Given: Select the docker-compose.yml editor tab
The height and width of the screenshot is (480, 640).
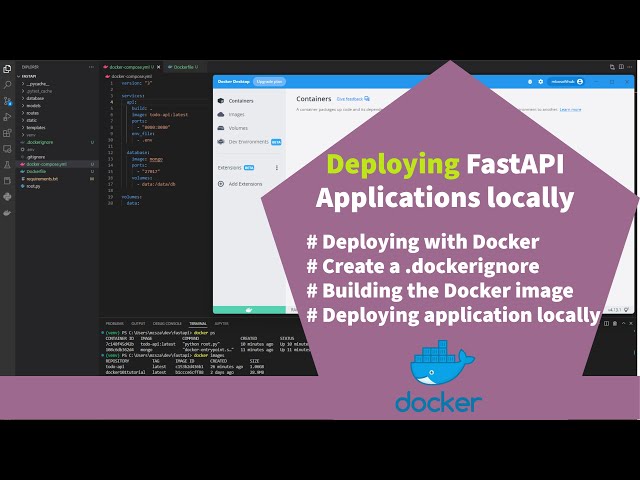Looking at the screenshot, I should coord(129,67).
